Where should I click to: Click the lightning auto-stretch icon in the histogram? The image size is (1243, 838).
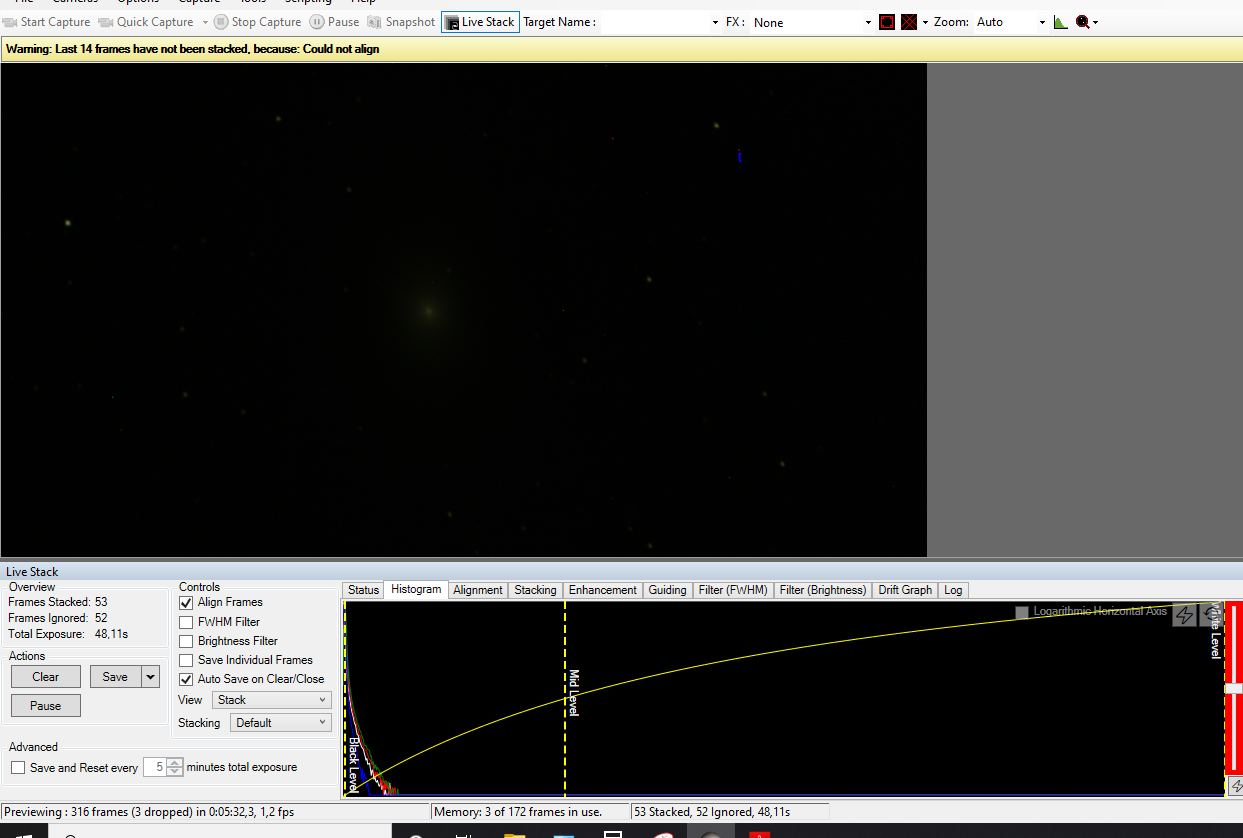(x=1183, y=614)
